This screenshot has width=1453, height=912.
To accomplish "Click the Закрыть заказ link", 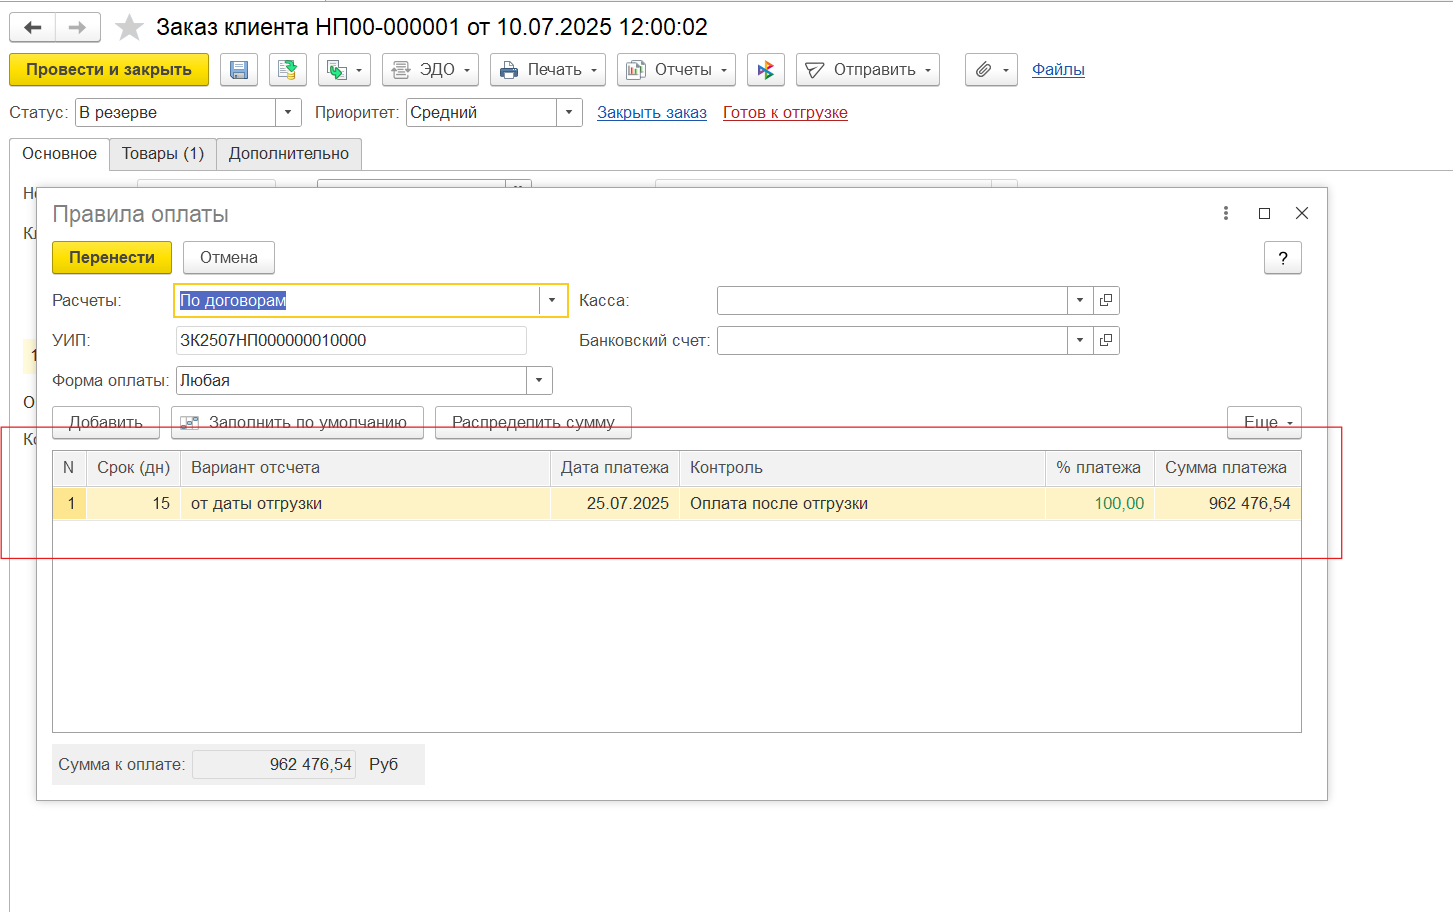I will click(652, 113).
